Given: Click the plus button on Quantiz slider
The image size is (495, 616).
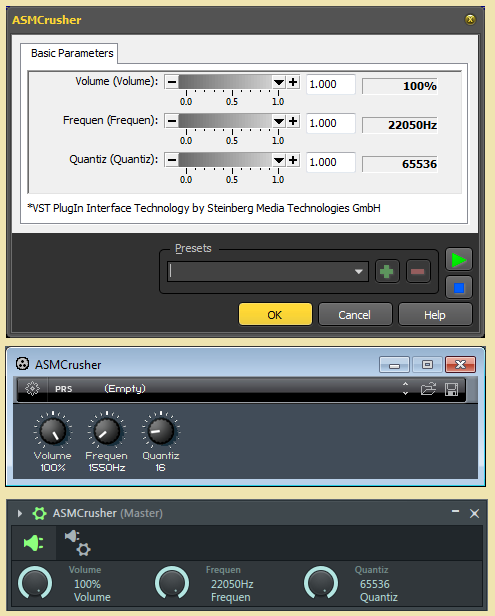Looking at the screenshot, I should (x=293, y=160).
